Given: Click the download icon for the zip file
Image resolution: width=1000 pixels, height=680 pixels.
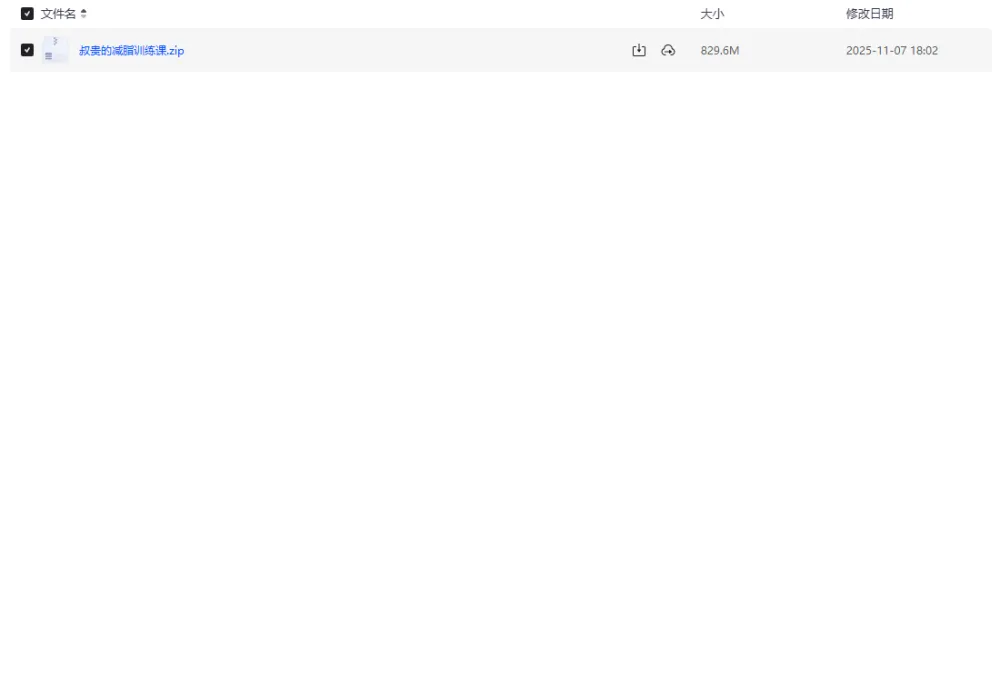Looking at the screenshot, I should coord(639,50).
